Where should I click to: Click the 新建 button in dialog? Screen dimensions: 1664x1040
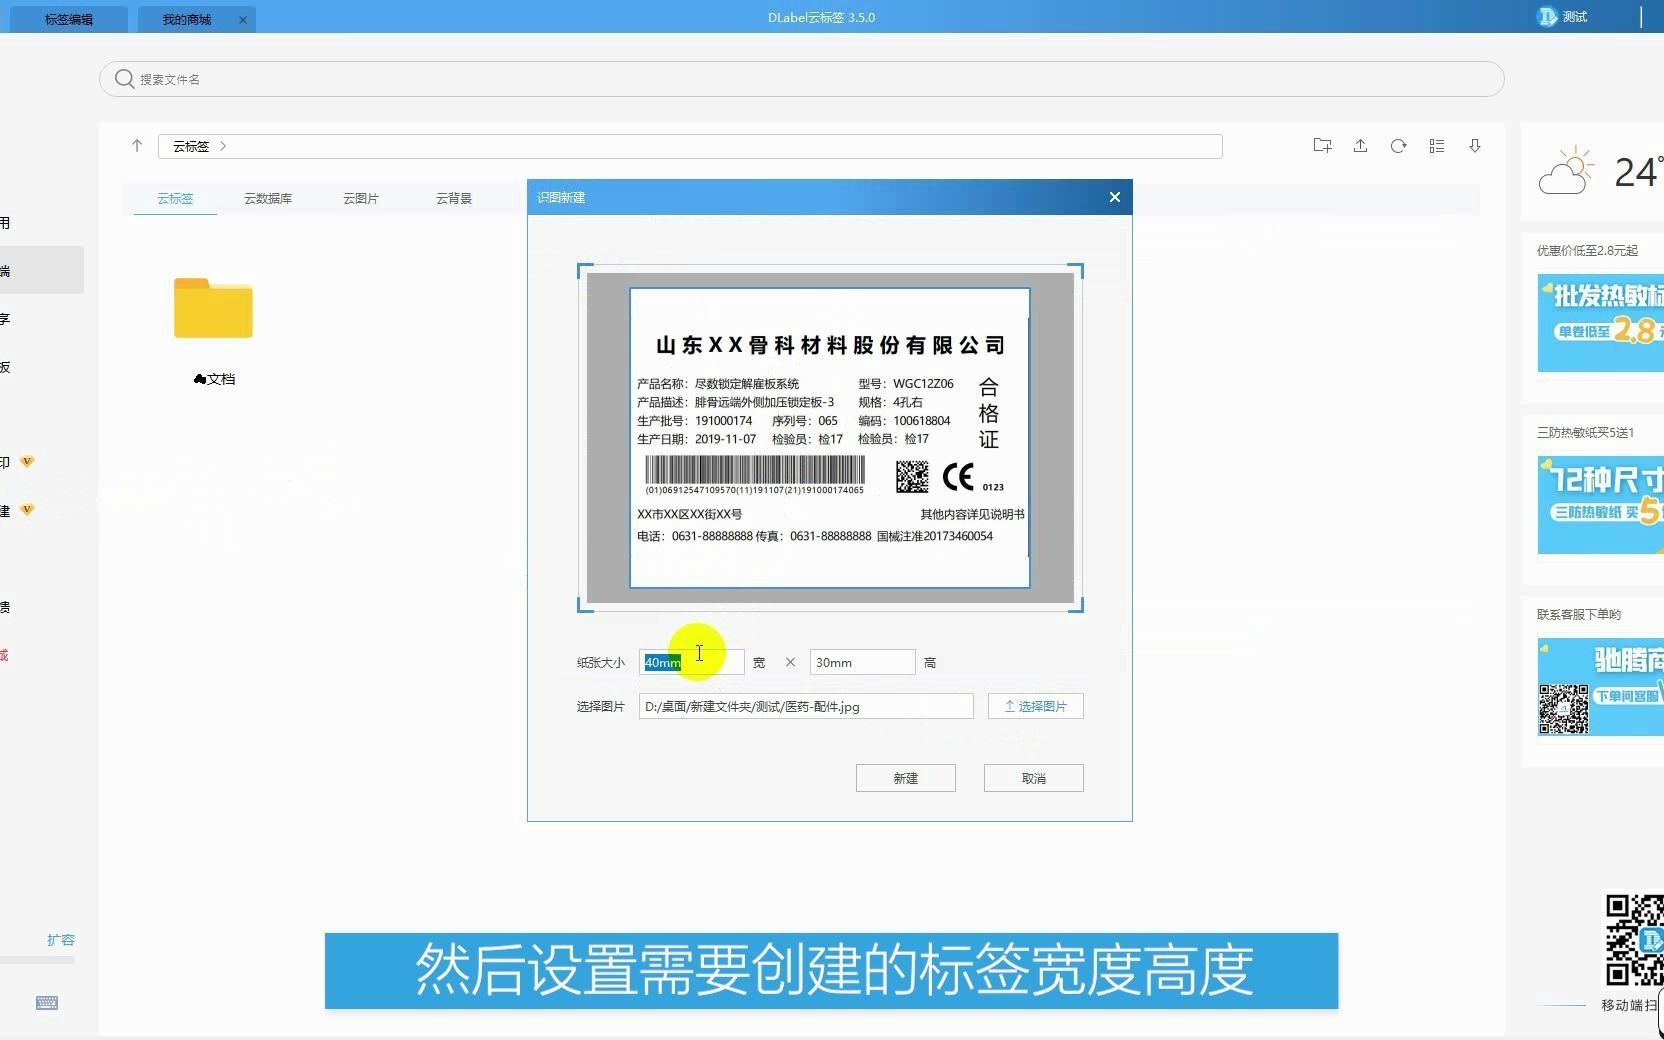[906, 778]
